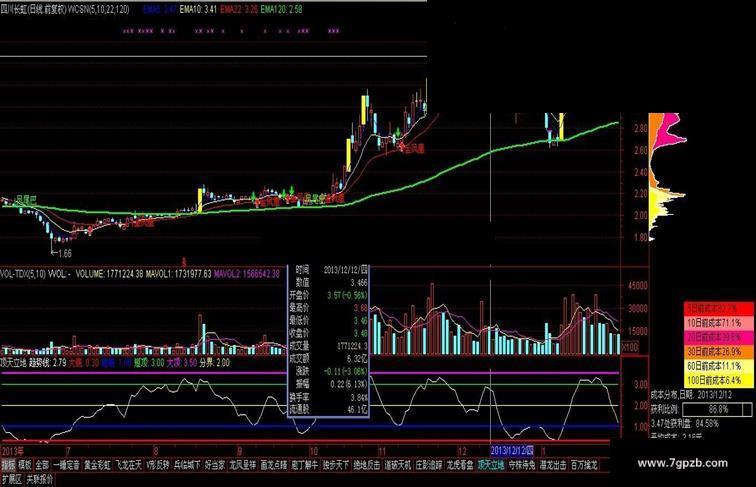756x487 pixels.
Task: Click the EMA10: 3.41 label
Action: point(198,9)
